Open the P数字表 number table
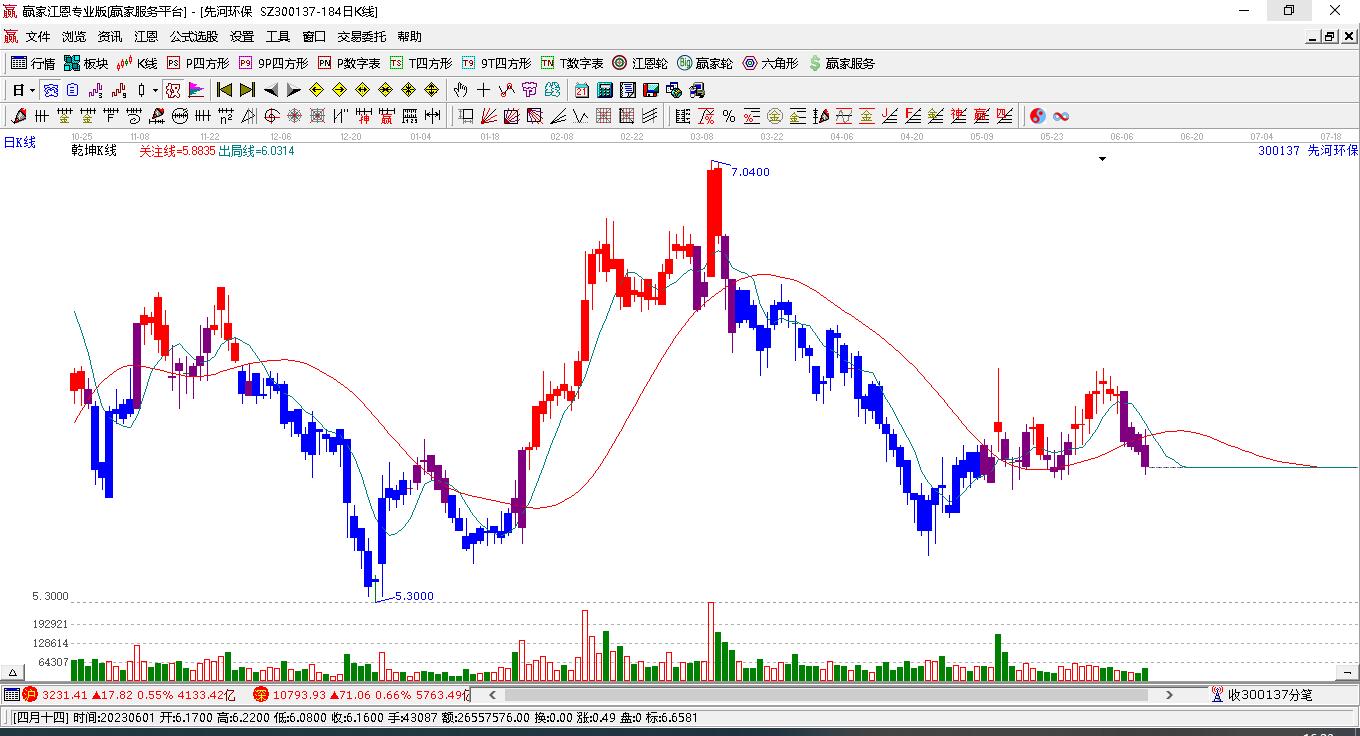This screenshot has width=1360, height=736. point(349,63)
